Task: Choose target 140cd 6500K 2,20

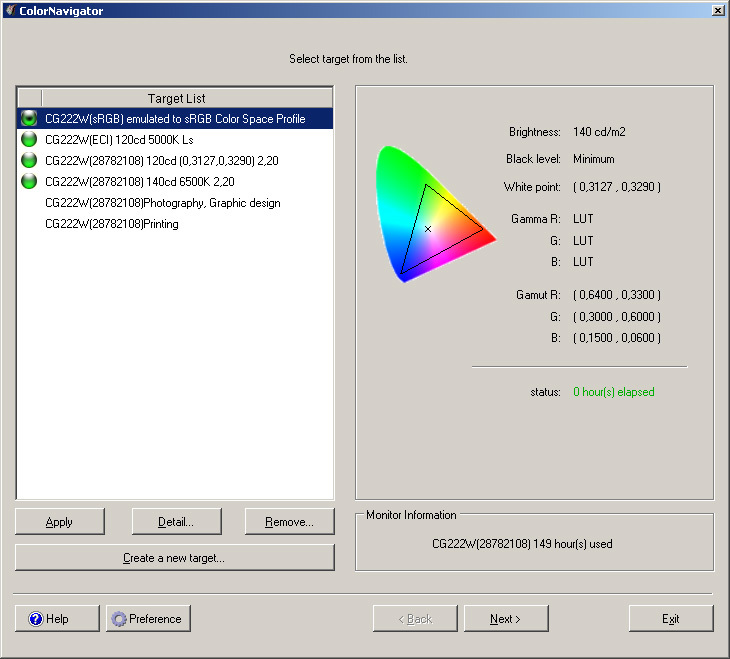Action: pyautogui.click(x=175, y=182)
